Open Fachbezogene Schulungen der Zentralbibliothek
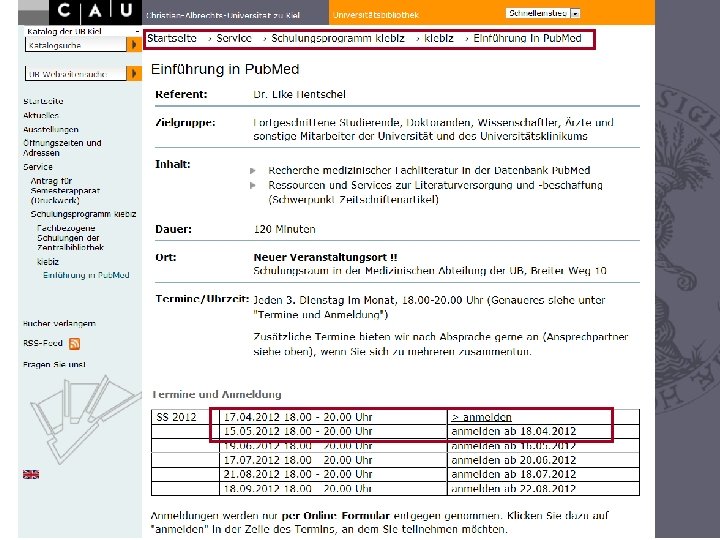 [70, 238]
